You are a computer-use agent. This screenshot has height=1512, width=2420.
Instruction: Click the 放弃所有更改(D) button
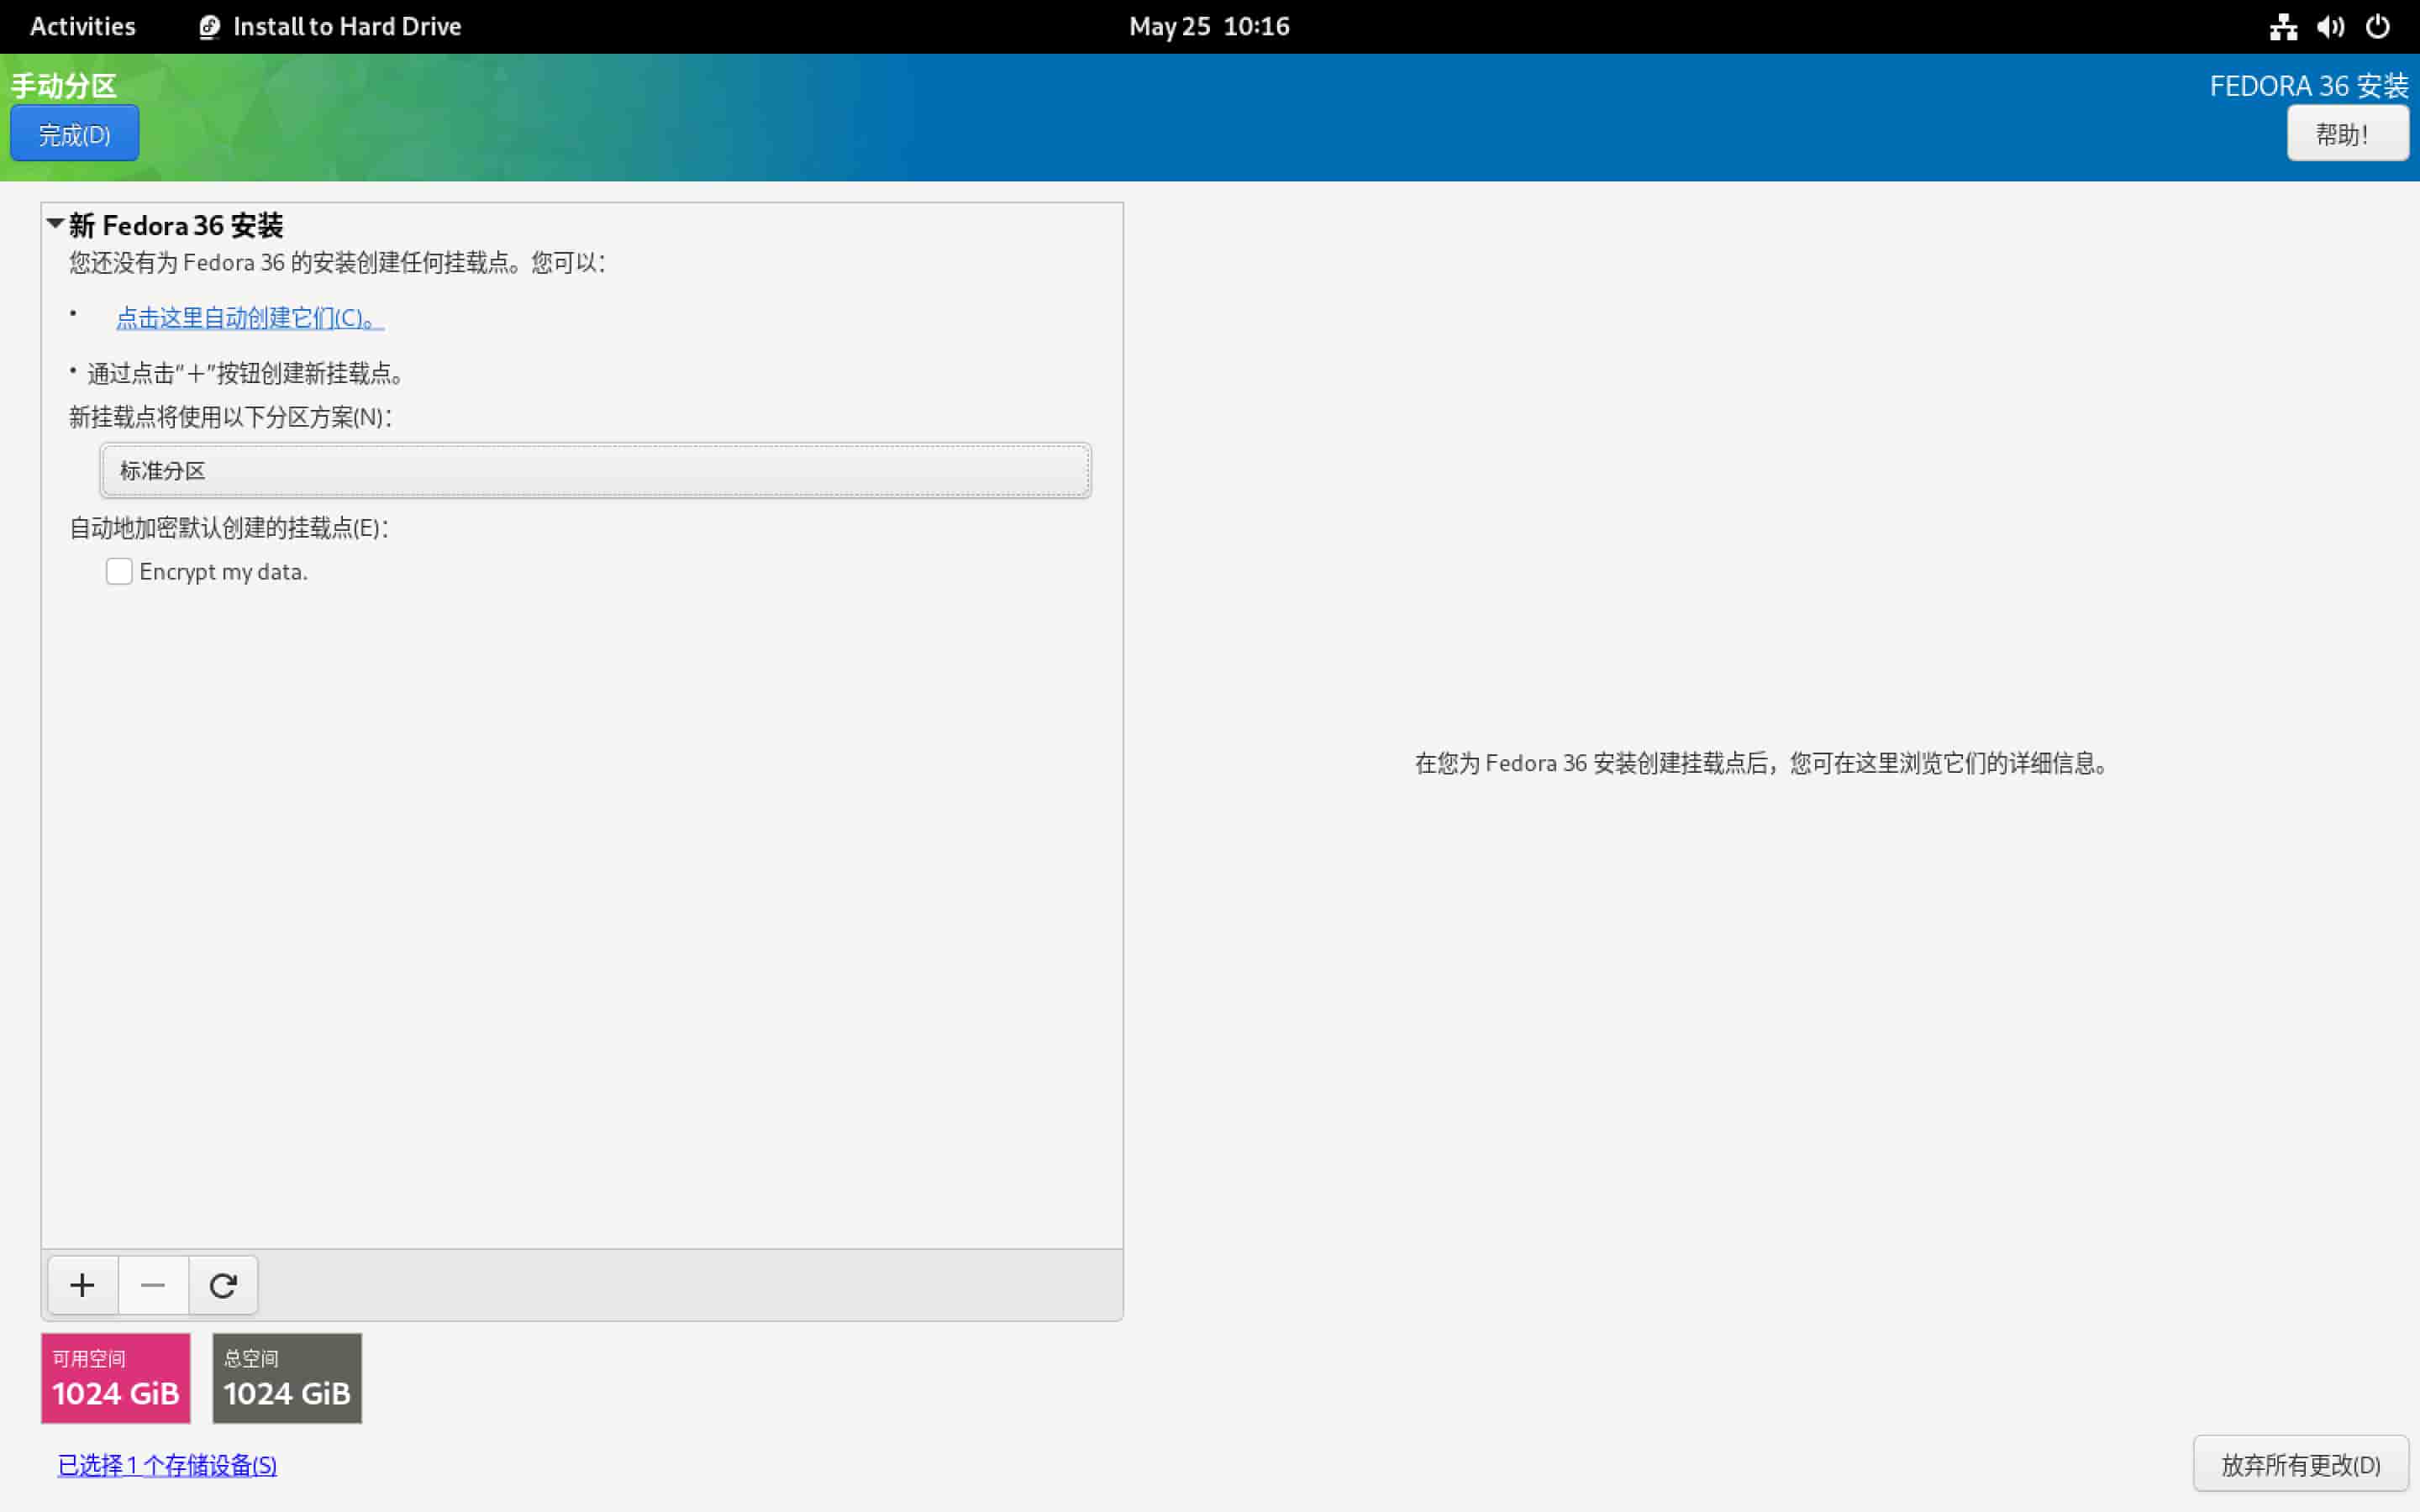pyautogui.click(x=2300, y=1464)
